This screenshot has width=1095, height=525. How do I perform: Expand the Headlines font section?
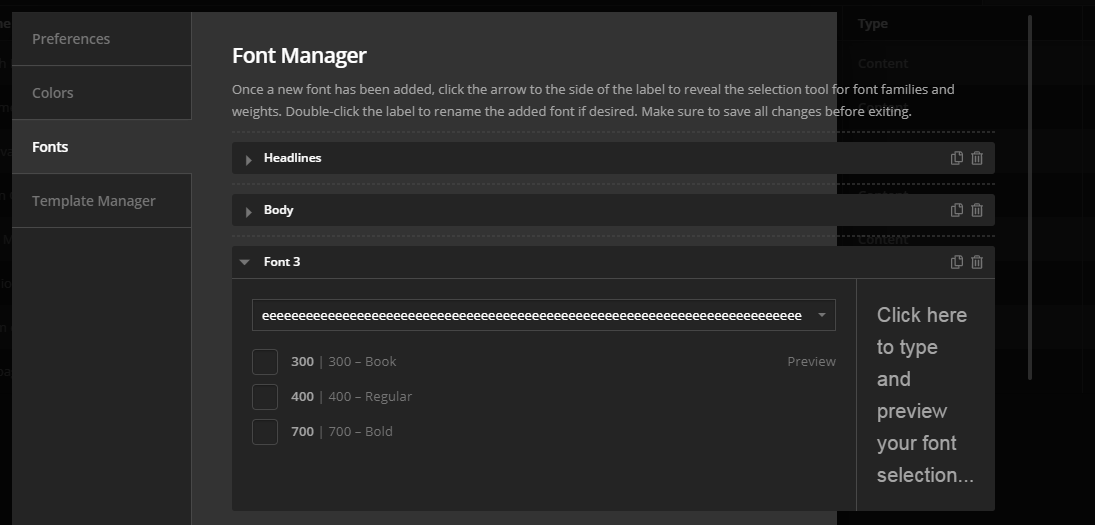[x=248, y=159]
